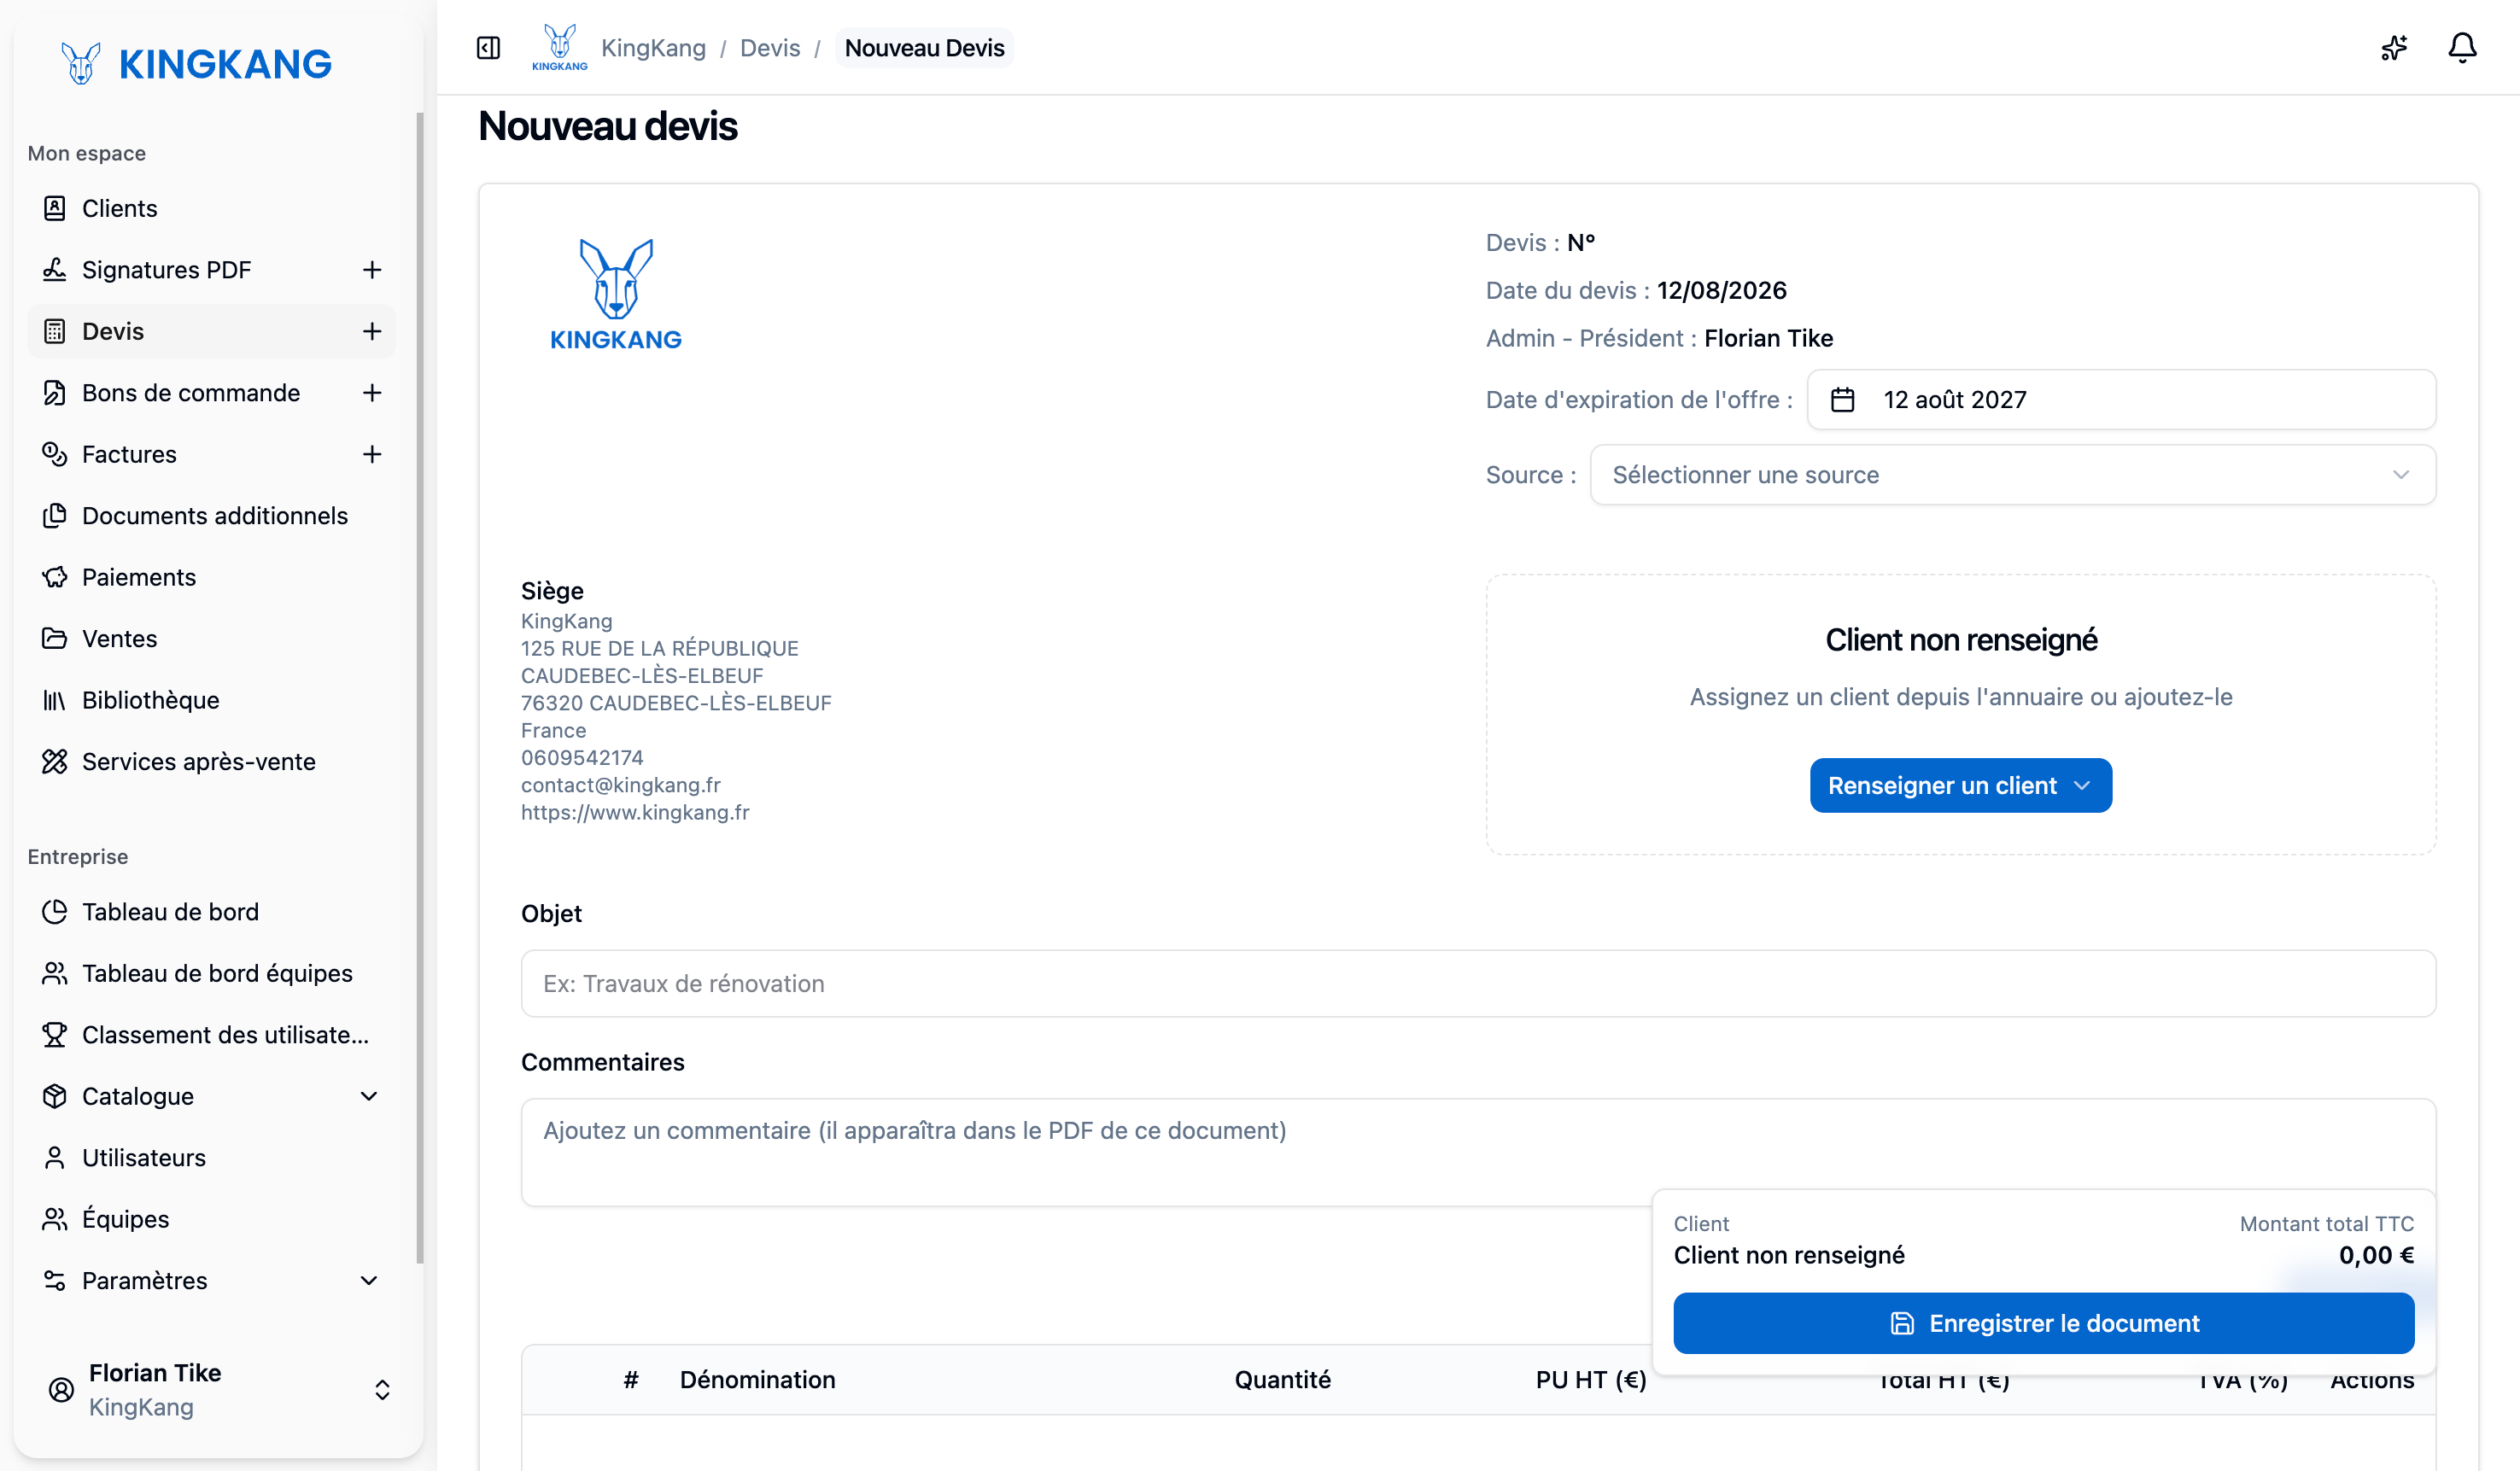Open the AI sparkles assistant icon
2520x1471 pixels.
(2394, 48)
